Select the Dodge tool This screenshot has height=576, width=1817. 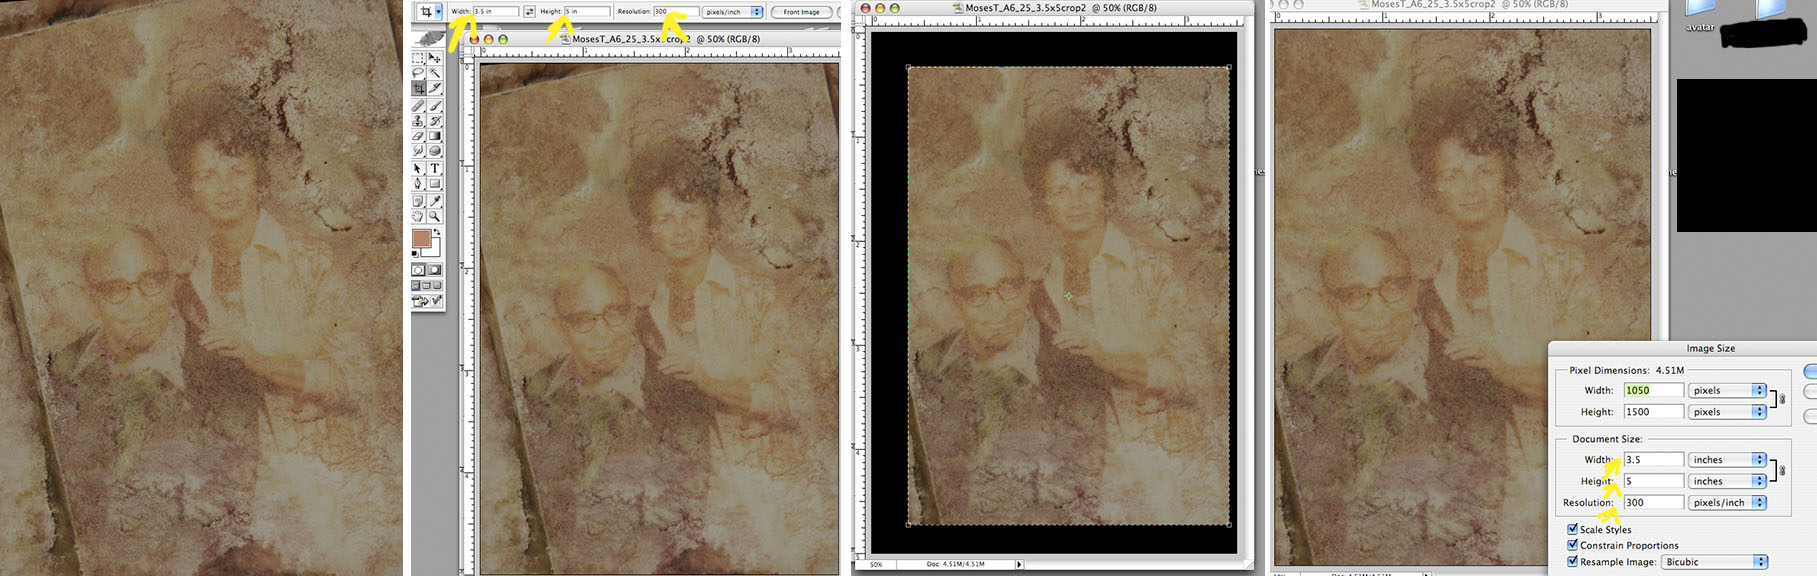[435, 151]
